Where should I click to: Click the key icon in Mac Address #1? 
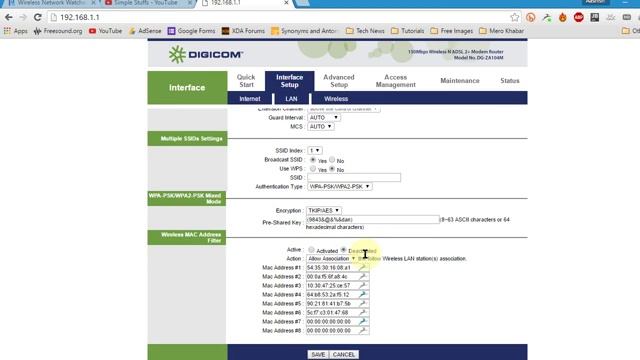362,268
